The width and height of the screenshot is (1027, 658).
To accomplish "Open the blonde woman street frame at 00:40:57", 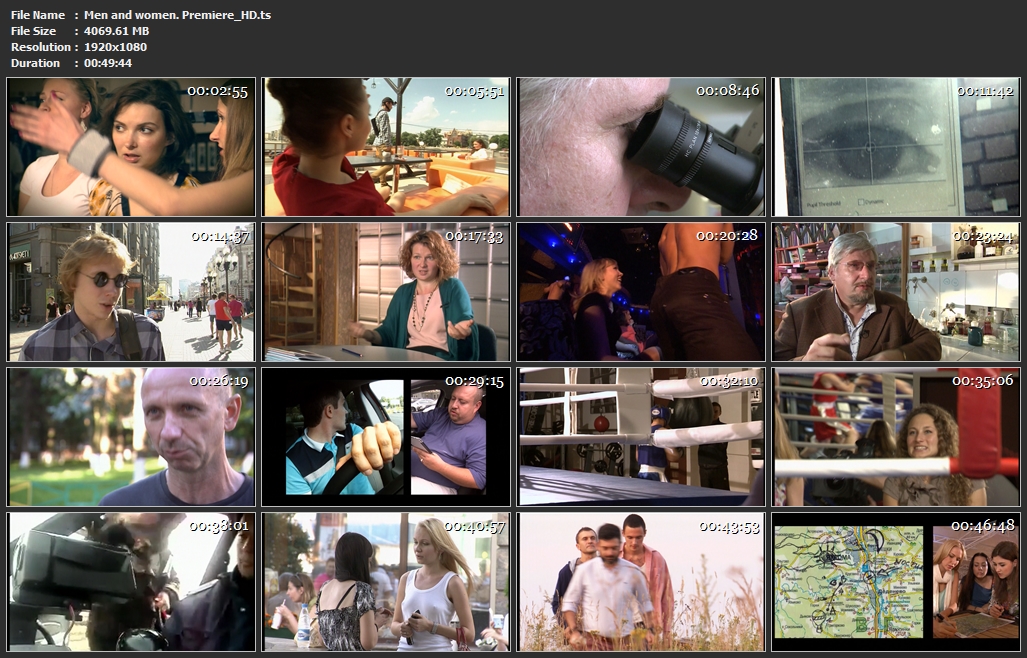I will click(386, 582).
